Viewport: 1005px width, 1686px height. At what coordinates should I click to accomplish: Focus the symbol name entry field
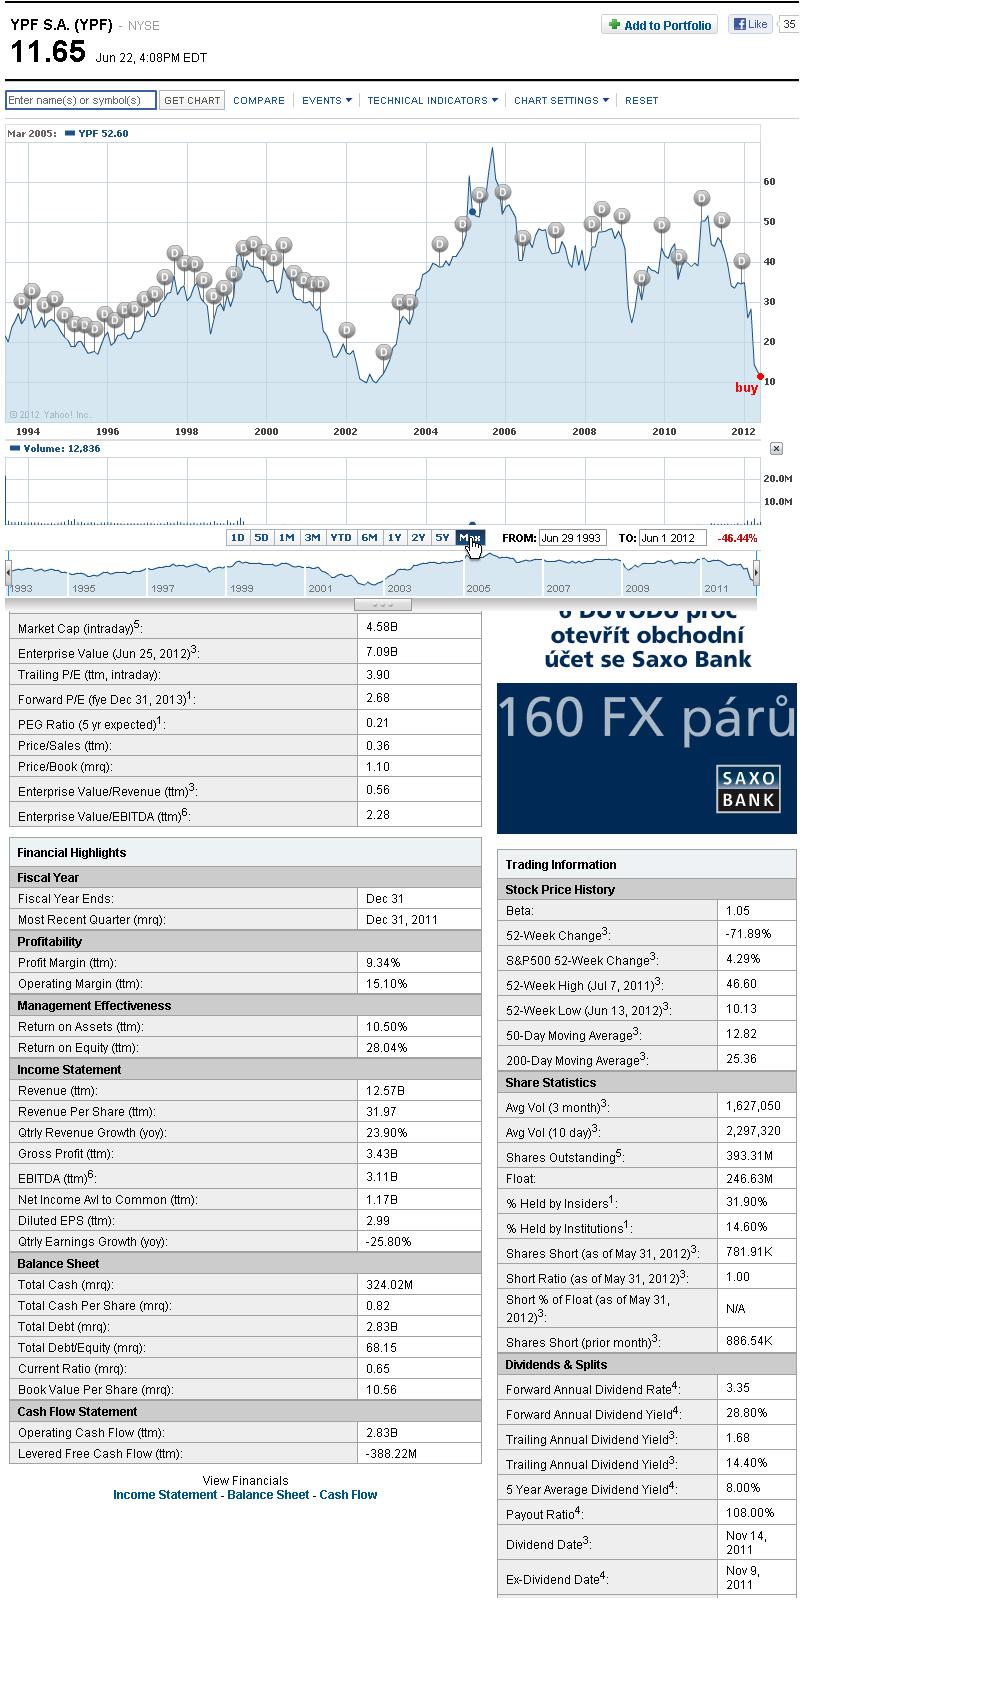point(81,100)
